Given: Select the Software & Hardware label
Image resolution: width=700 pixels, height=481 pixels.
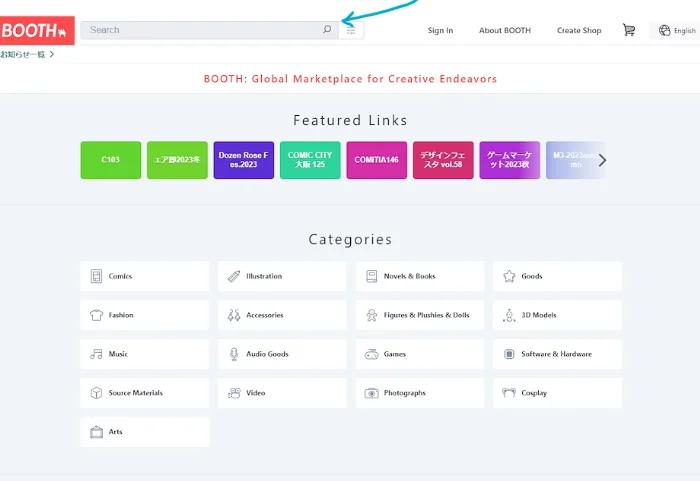Looking at the screenshot, I should (x=557, y=354).
